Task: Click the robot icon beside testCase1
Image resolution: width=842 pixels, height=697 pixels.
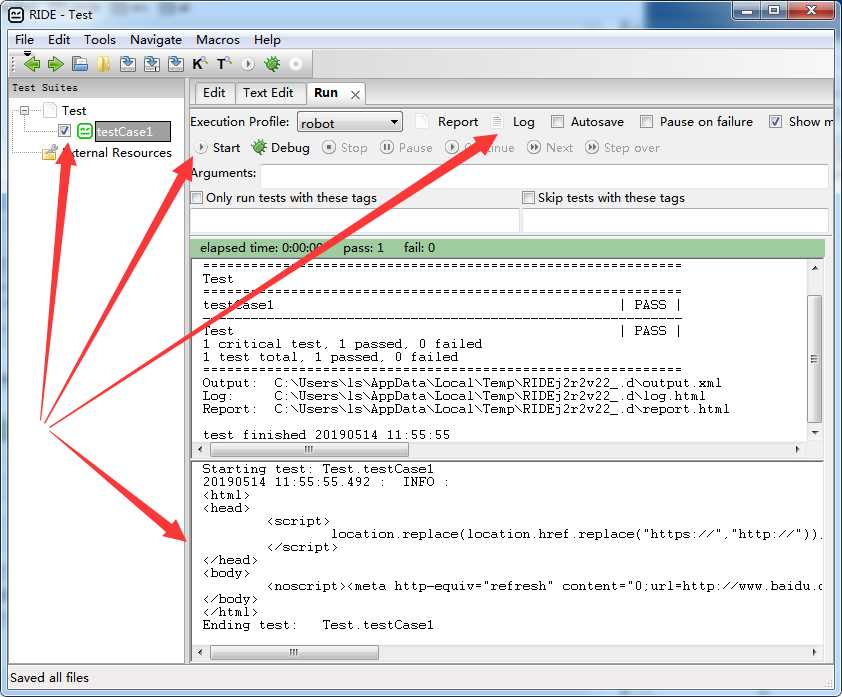Action: point(85,131)
